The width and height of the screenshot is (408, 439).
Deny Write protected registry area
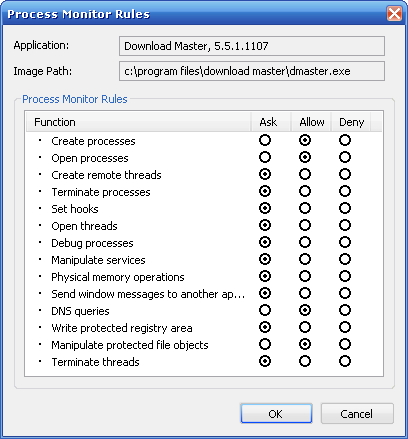(x=345, y=327)
